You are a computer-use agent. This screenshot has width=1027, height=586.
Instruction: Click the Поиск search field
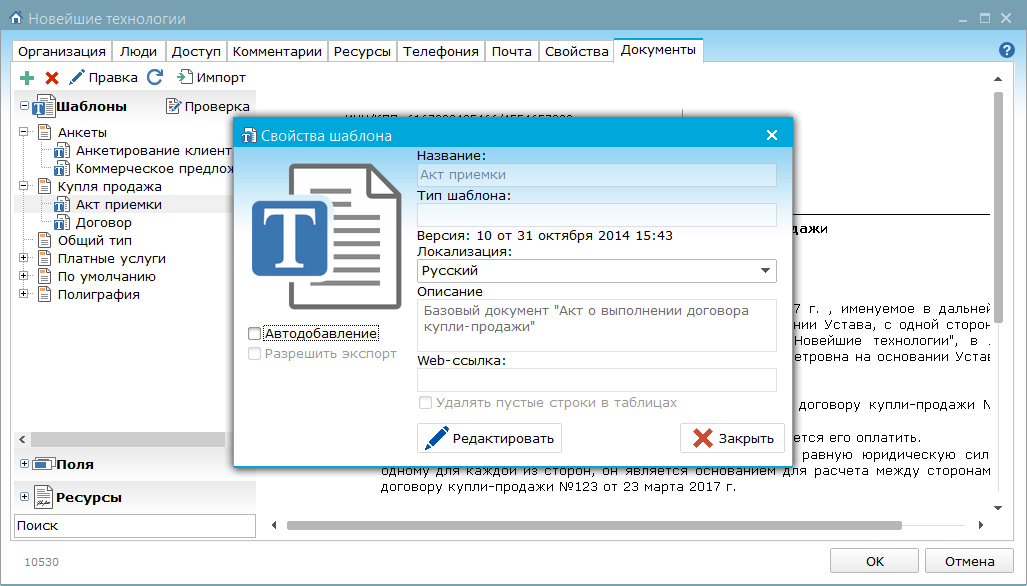pos(135,526)
